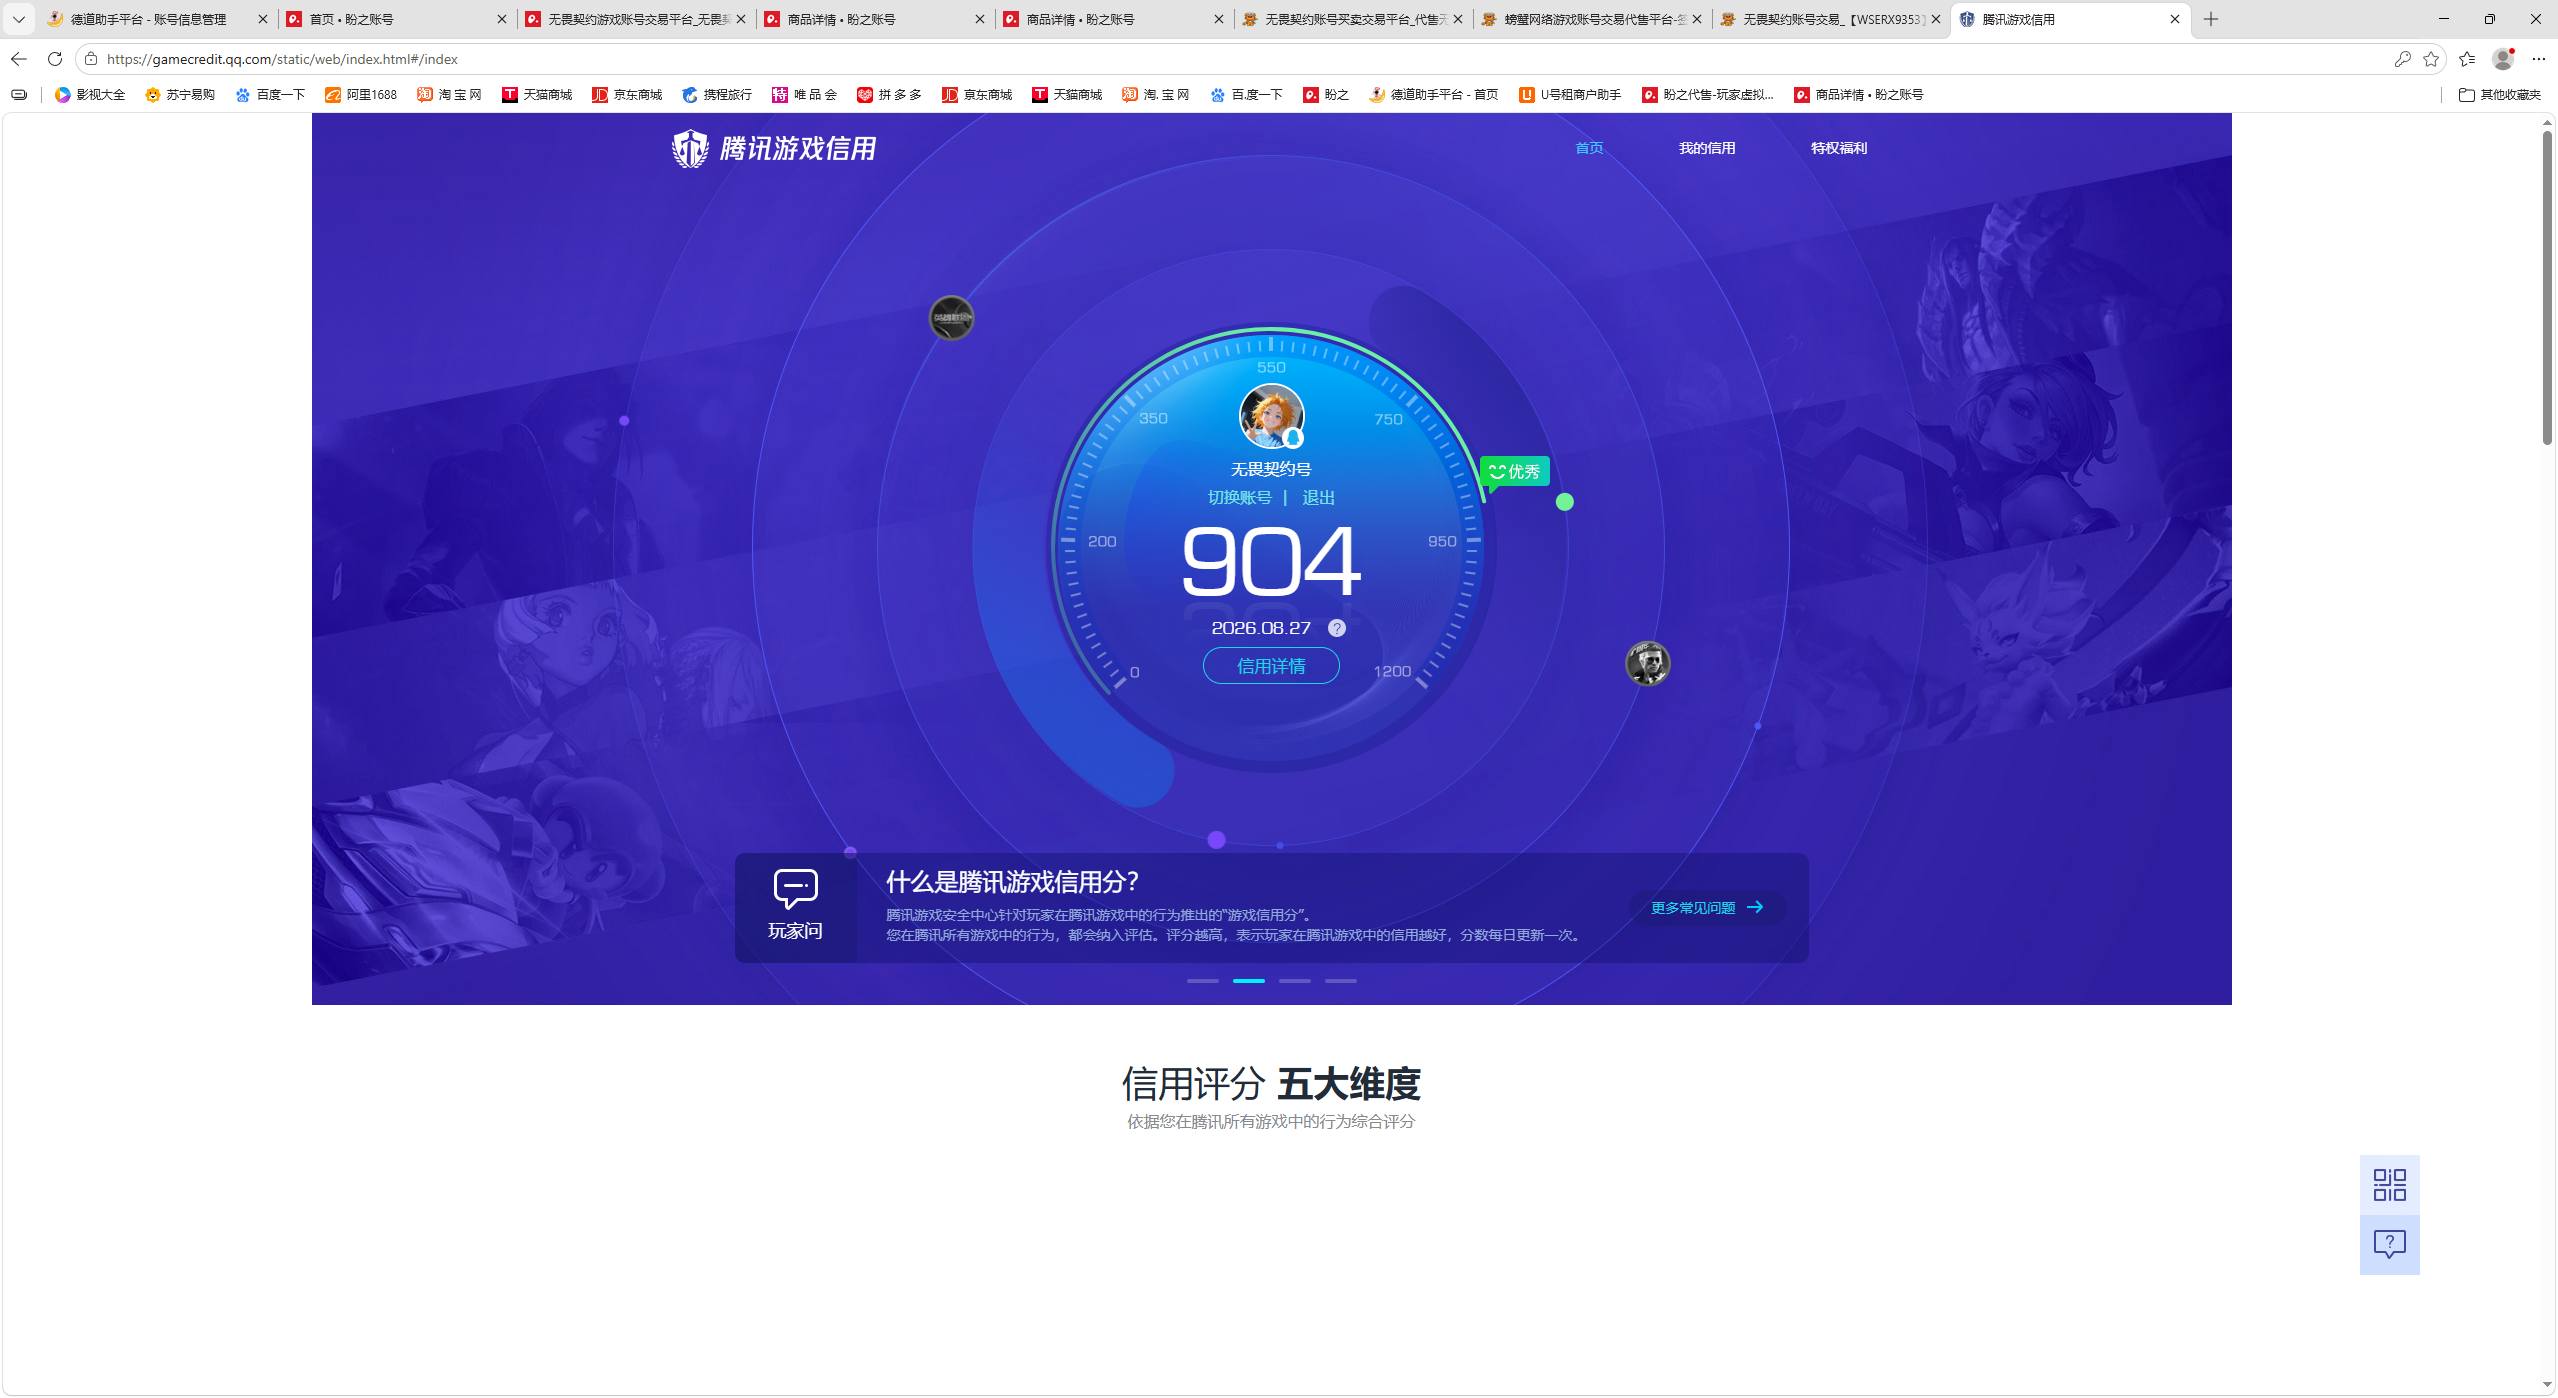Open 其他收藏夹 folder
Screen dimensions: 2558x1398
coord(2500,95)
